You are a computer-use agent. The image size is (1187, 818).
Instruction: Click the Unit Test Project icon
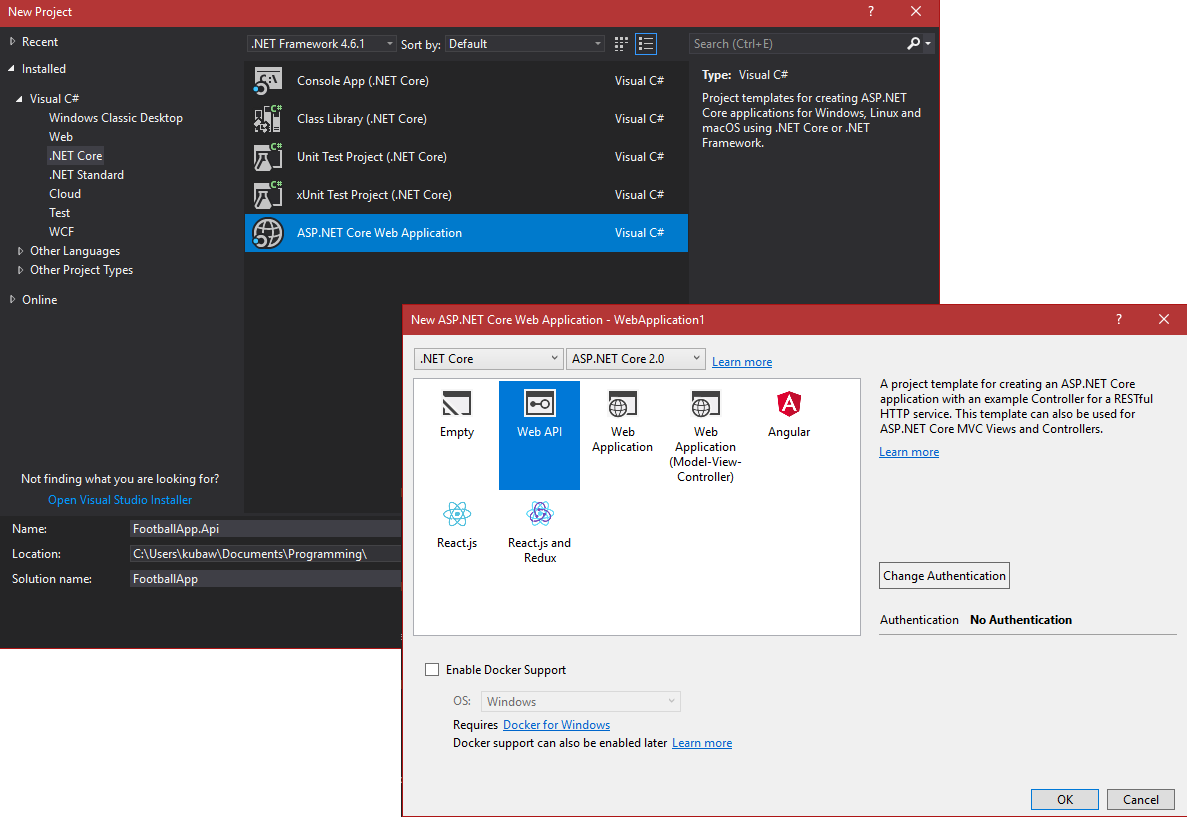[267, 157]
